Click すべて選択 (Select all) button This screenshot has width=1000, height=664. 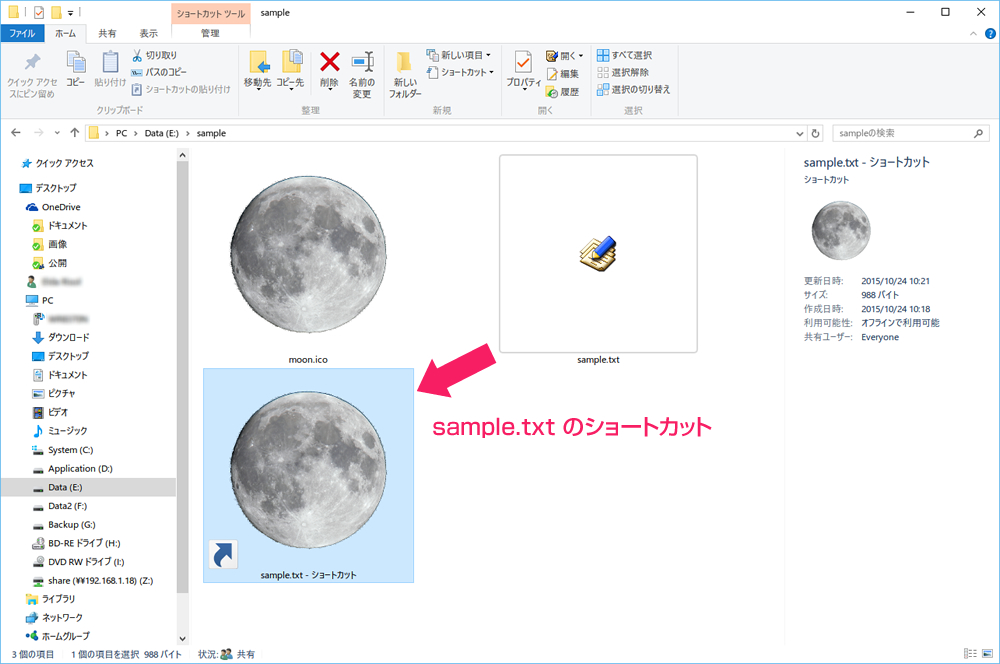(624, 55)
